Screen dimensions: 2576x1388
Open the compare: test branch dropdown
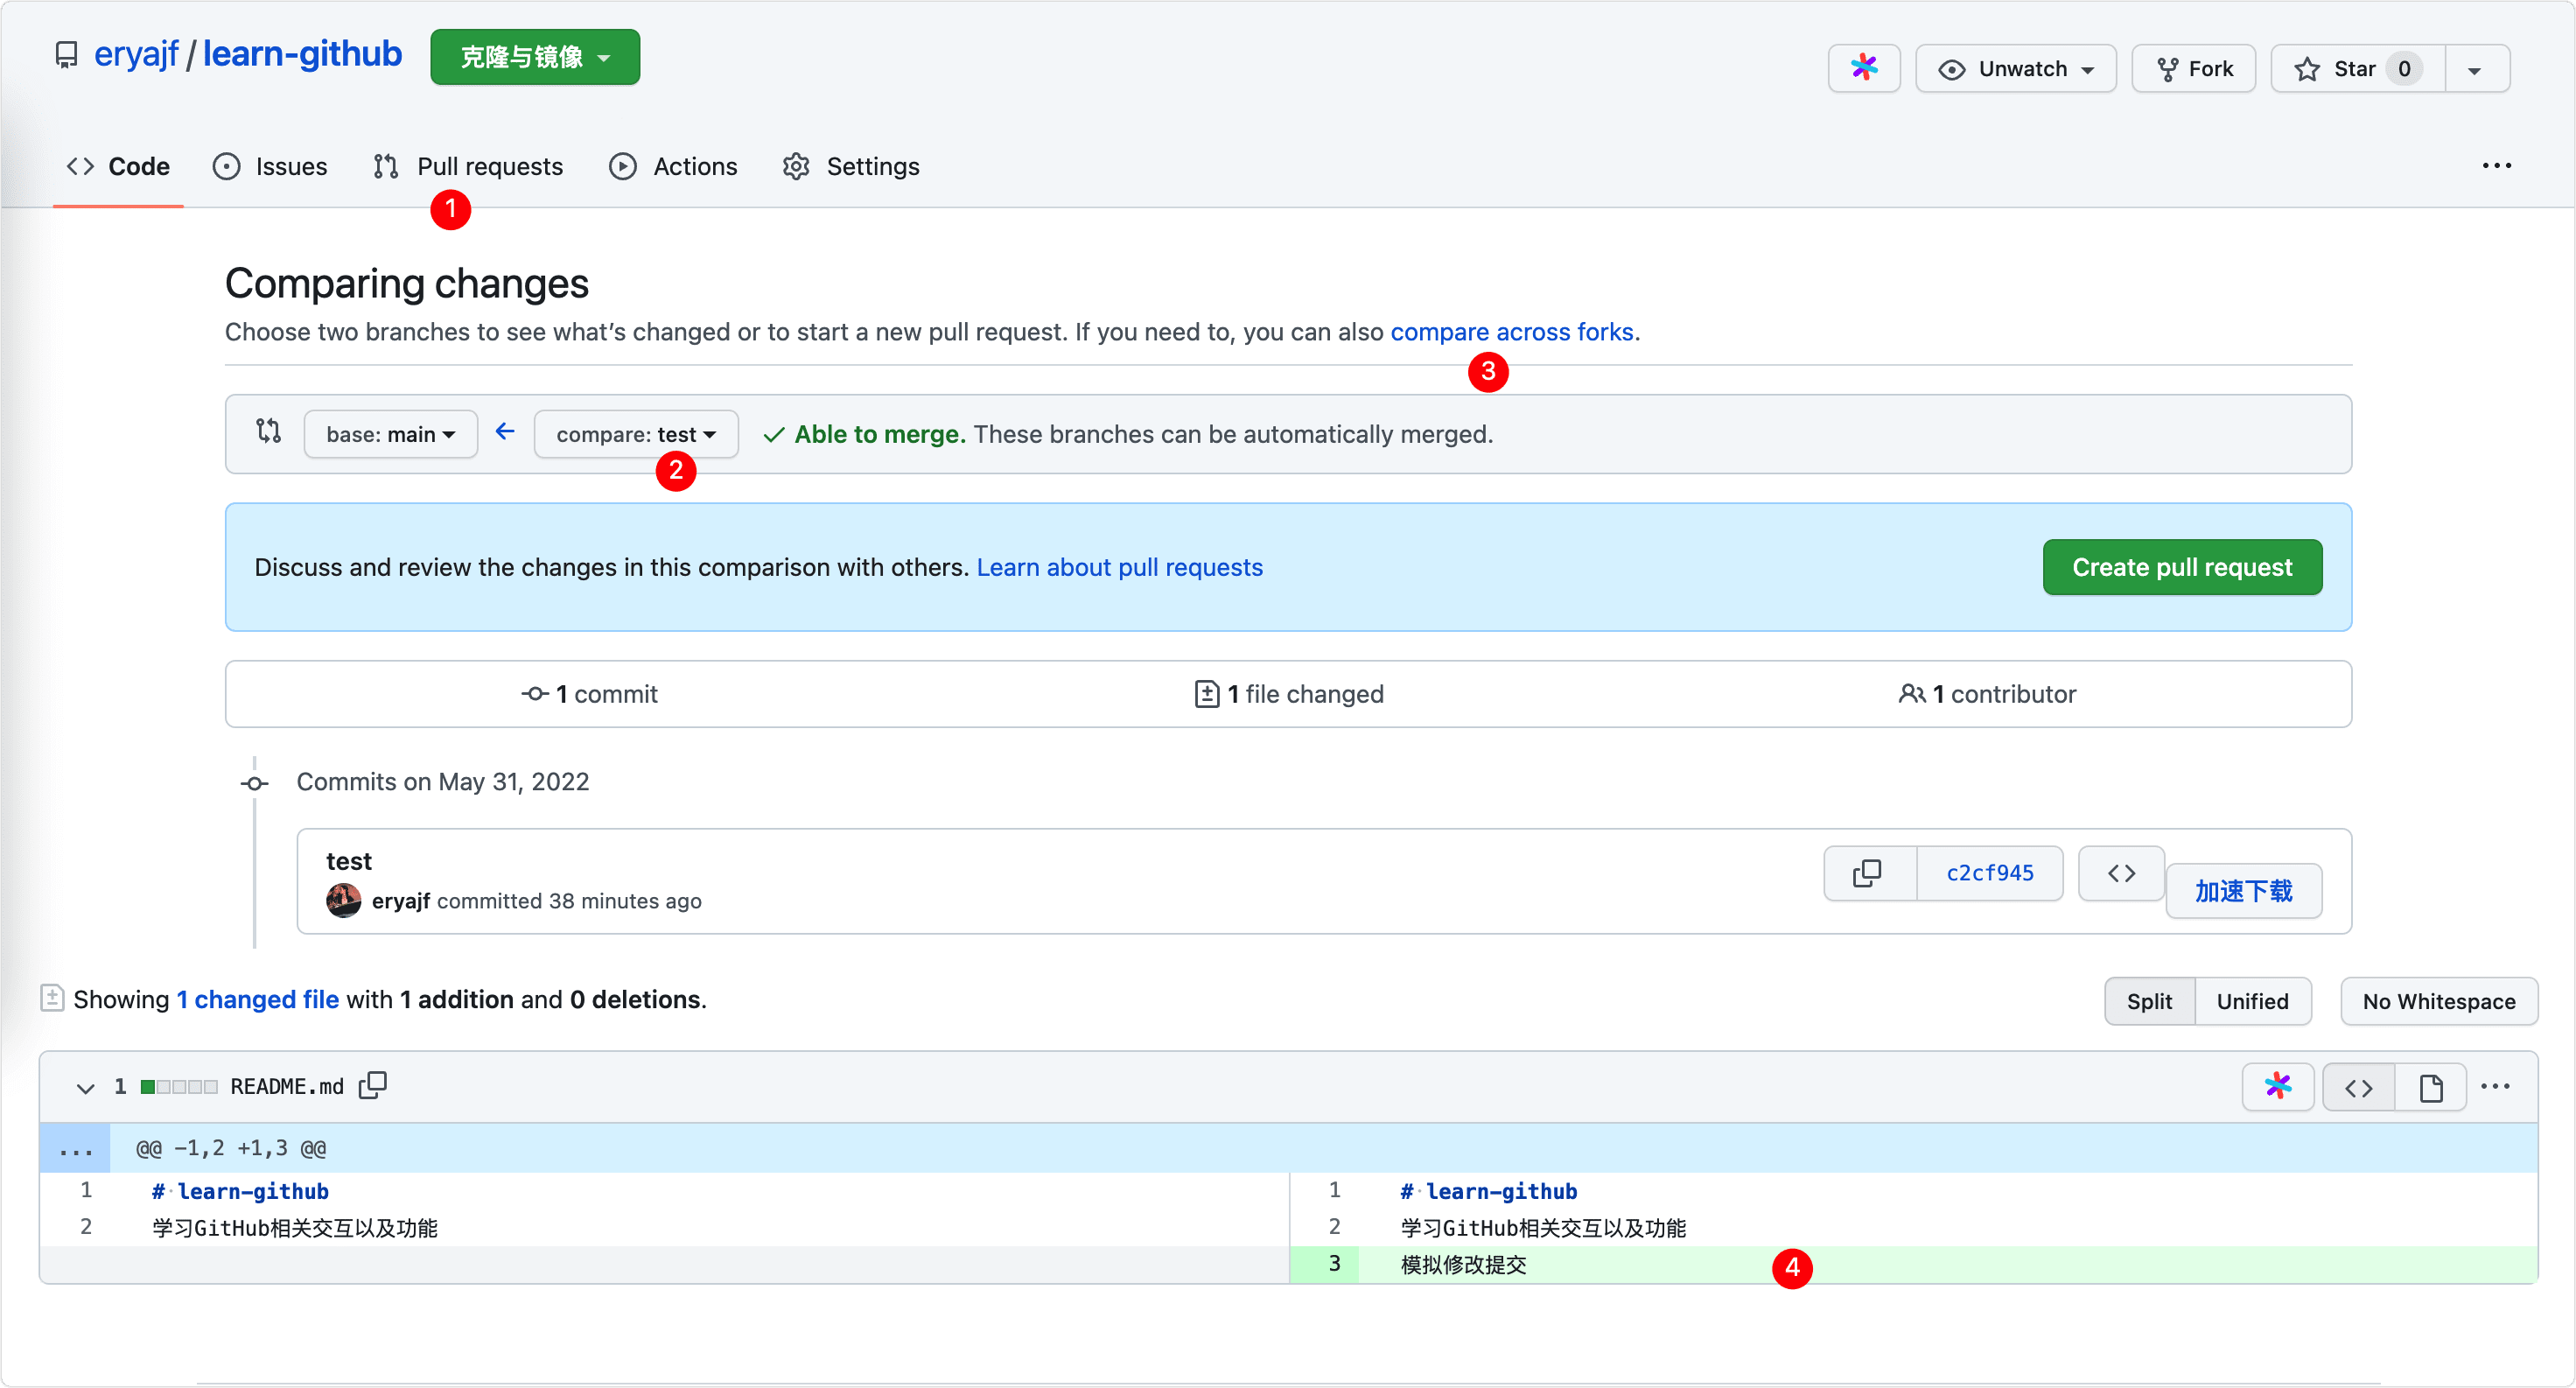pos(636,434)
